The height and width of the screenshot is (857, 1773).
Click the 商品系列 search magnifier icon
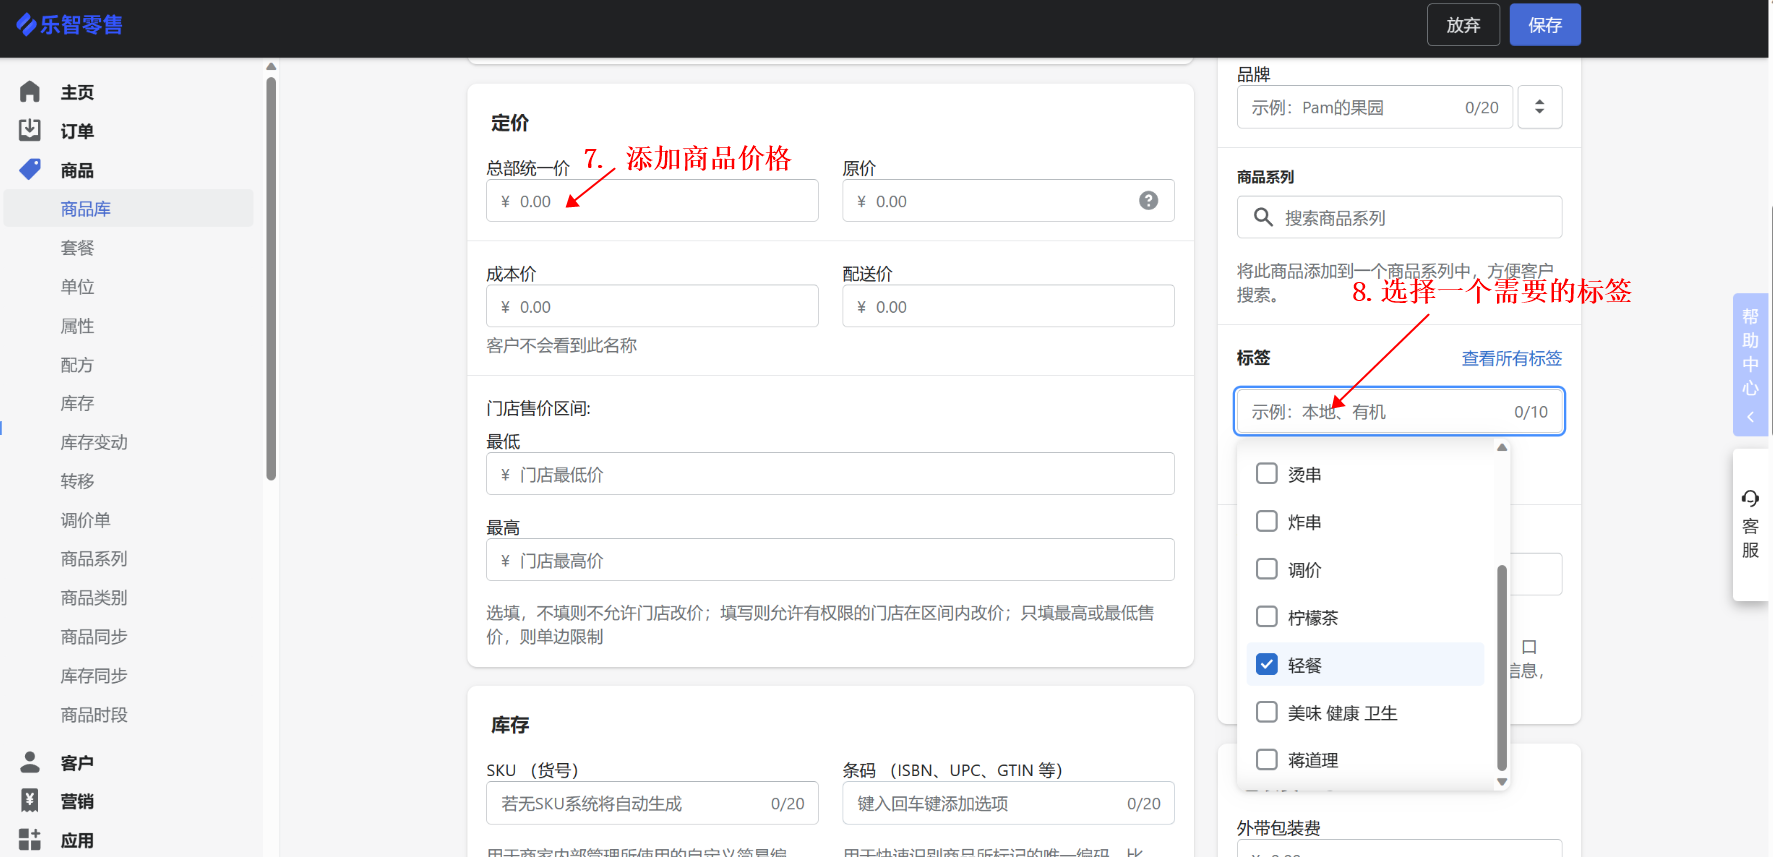[x=1263, y=217]
